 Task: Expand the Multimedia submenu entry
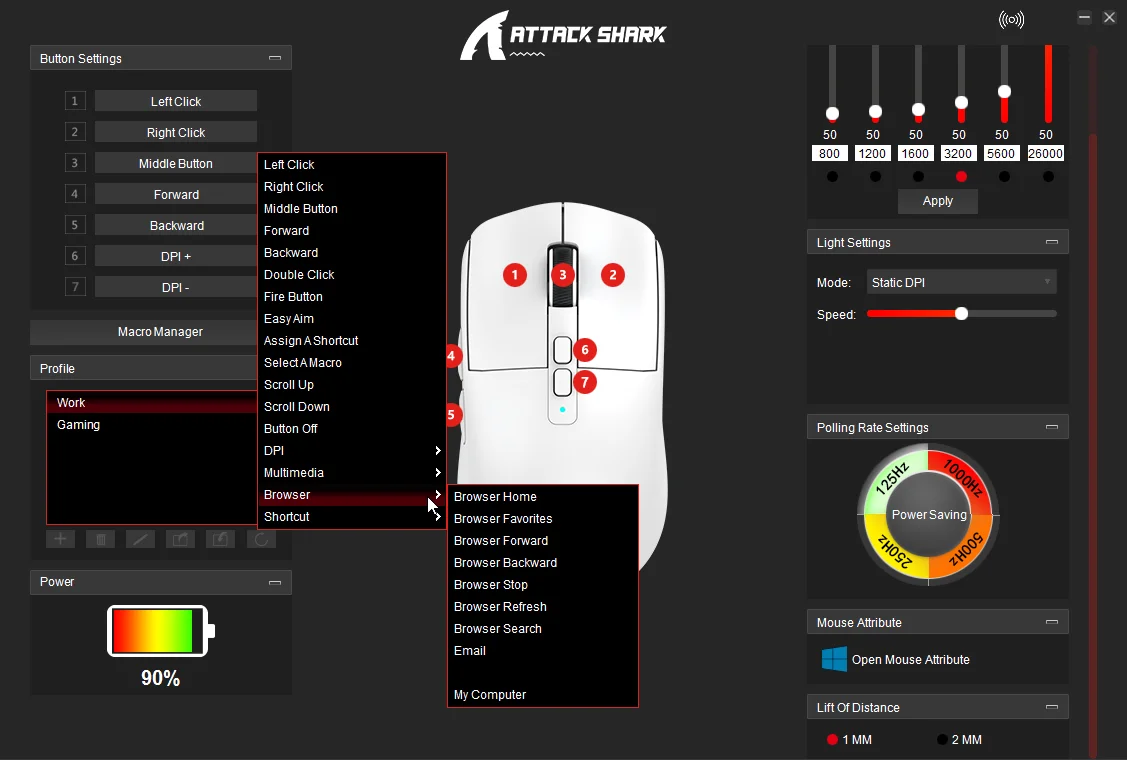tap(350, 473)
